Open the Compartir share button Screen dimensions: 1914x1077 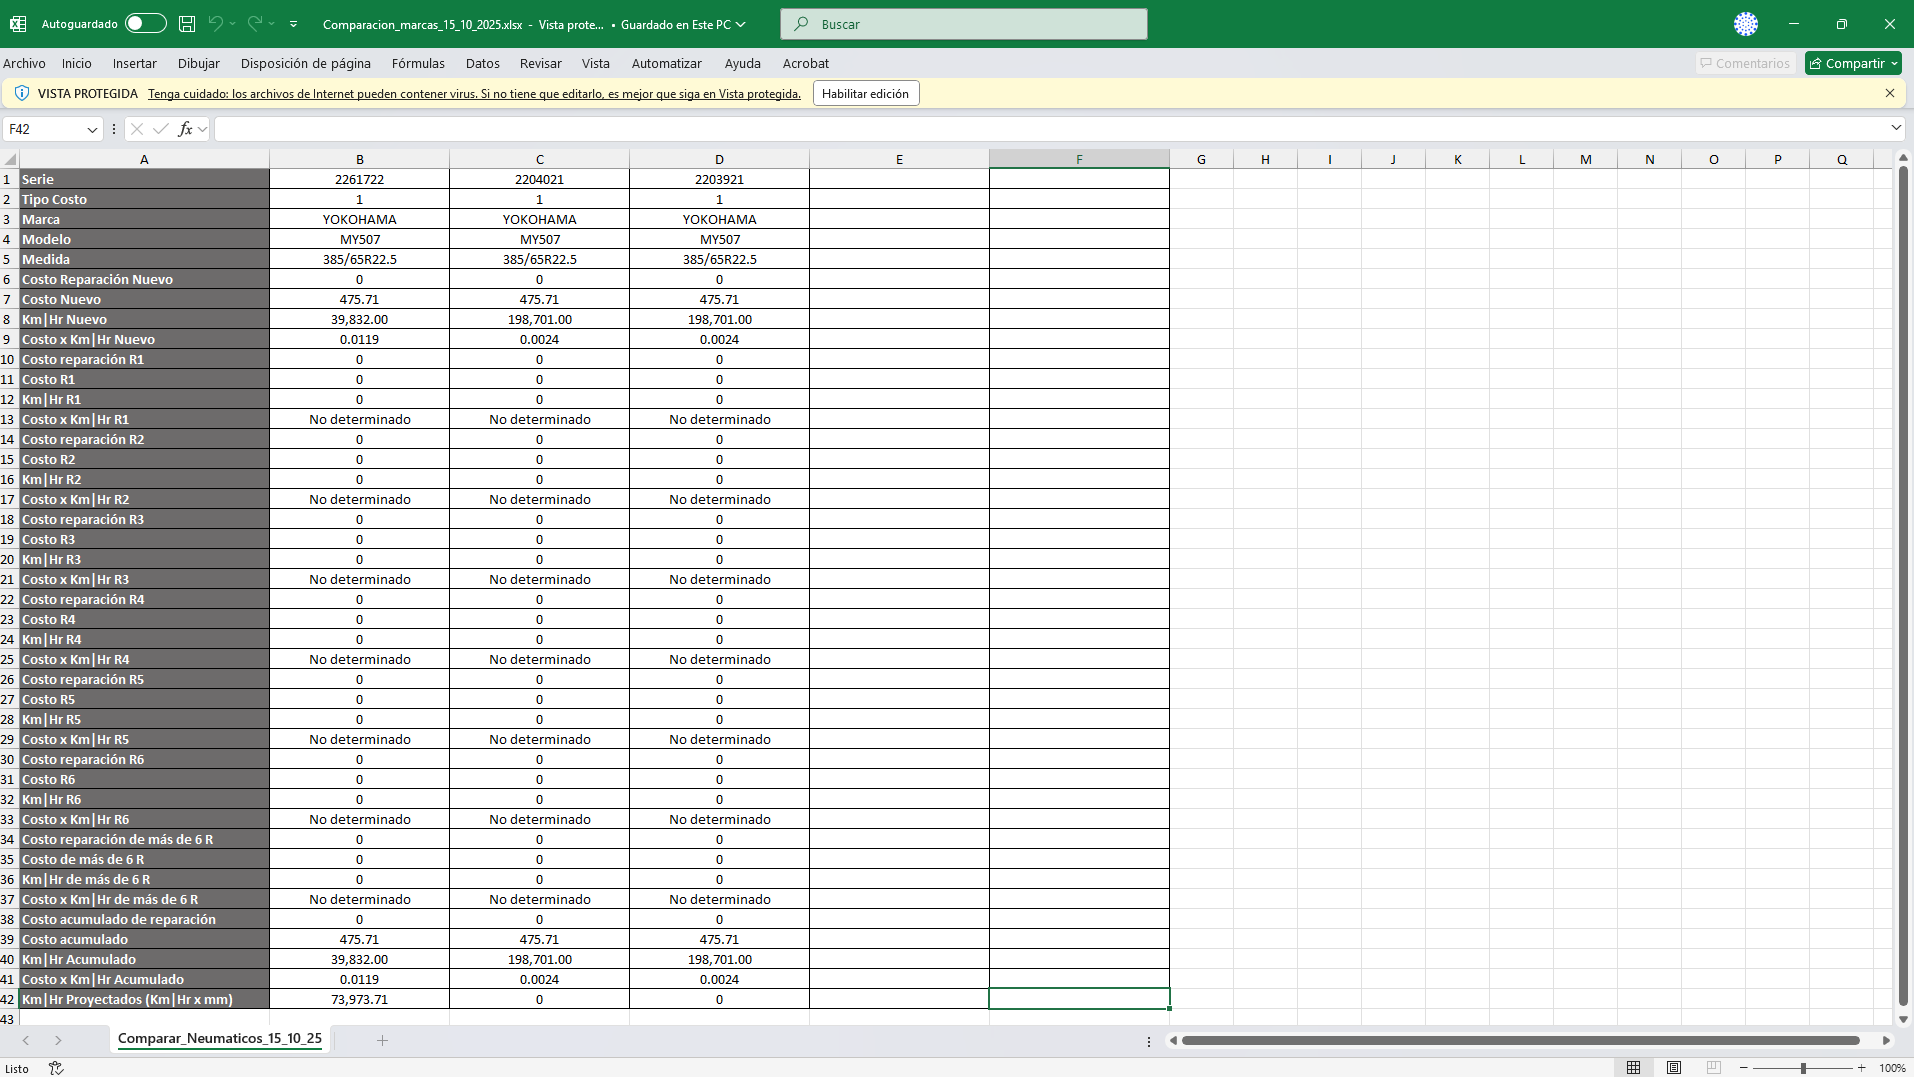pos(1853,63)
